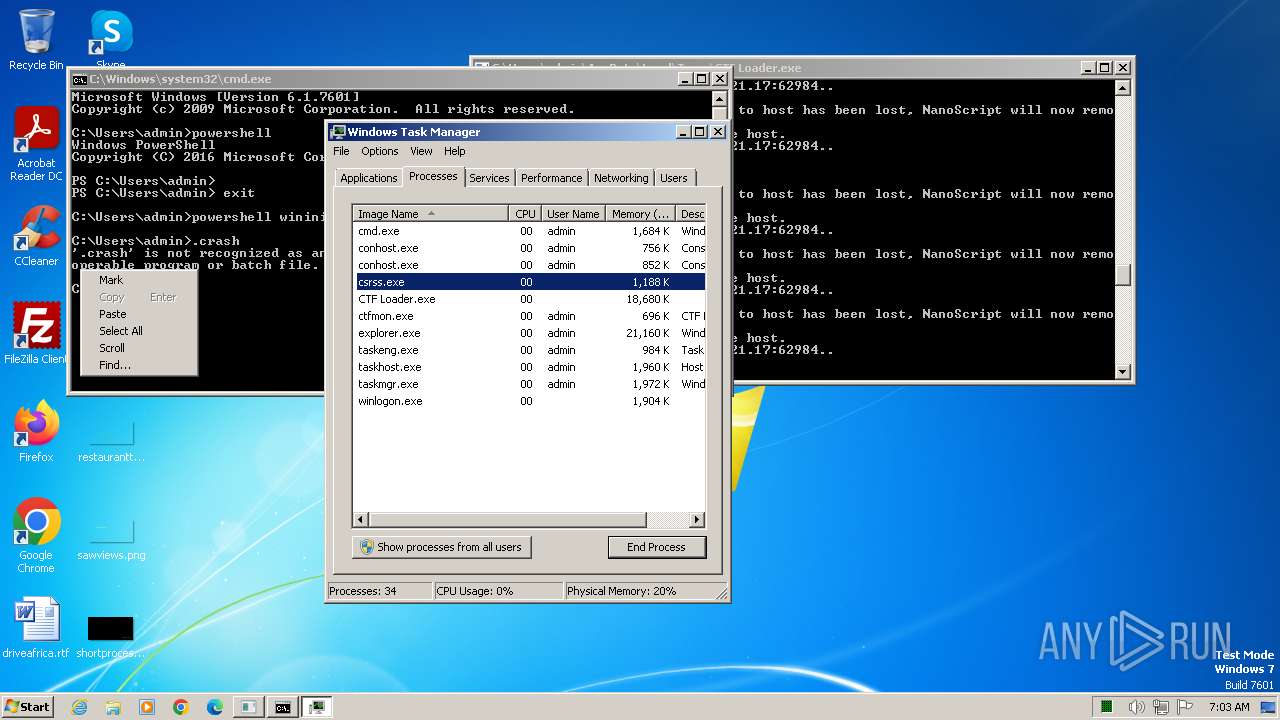1280x720 pixels.
Task: Select taskhost.exe process row
Action: tap(530, 367)
